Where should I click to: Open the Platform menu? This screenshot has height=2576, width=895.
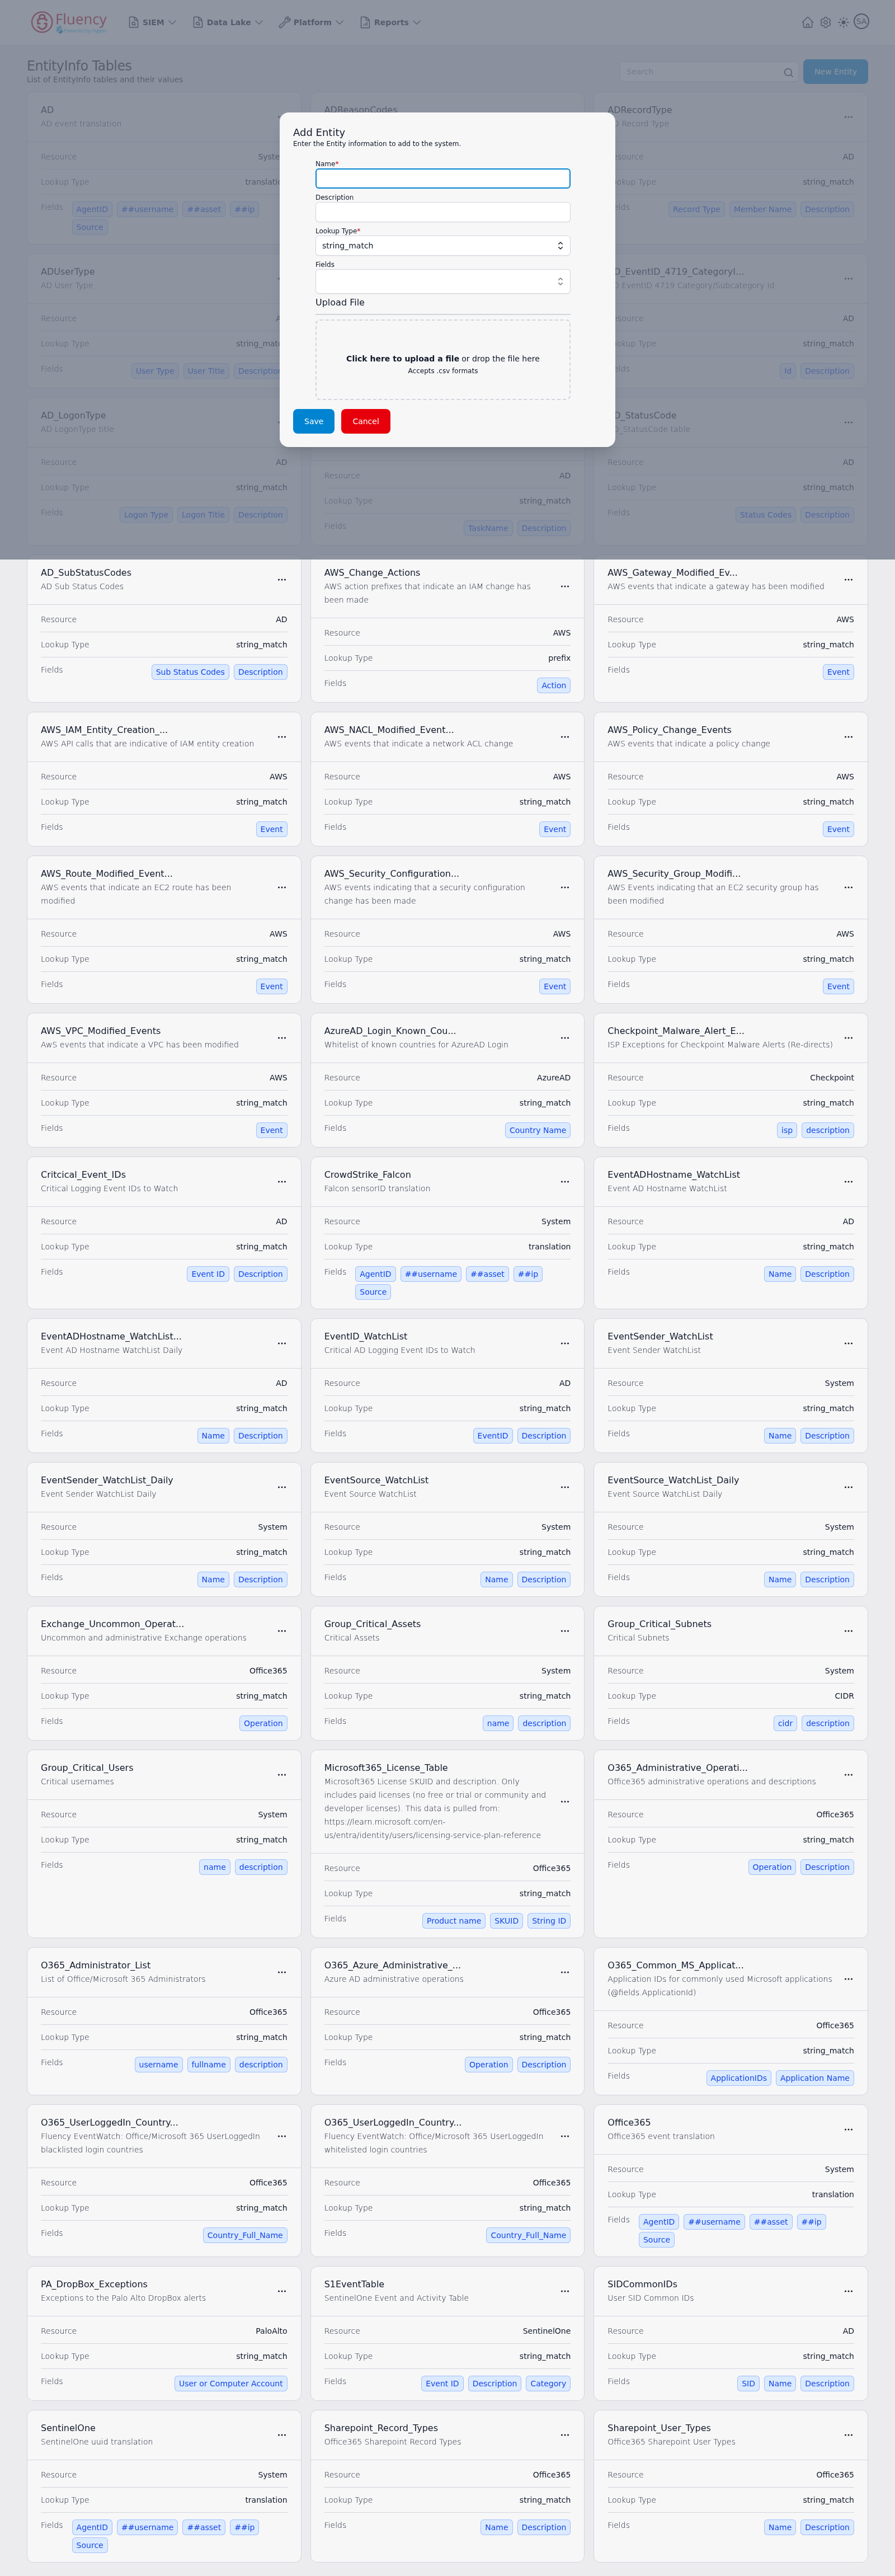click(311, 22)
